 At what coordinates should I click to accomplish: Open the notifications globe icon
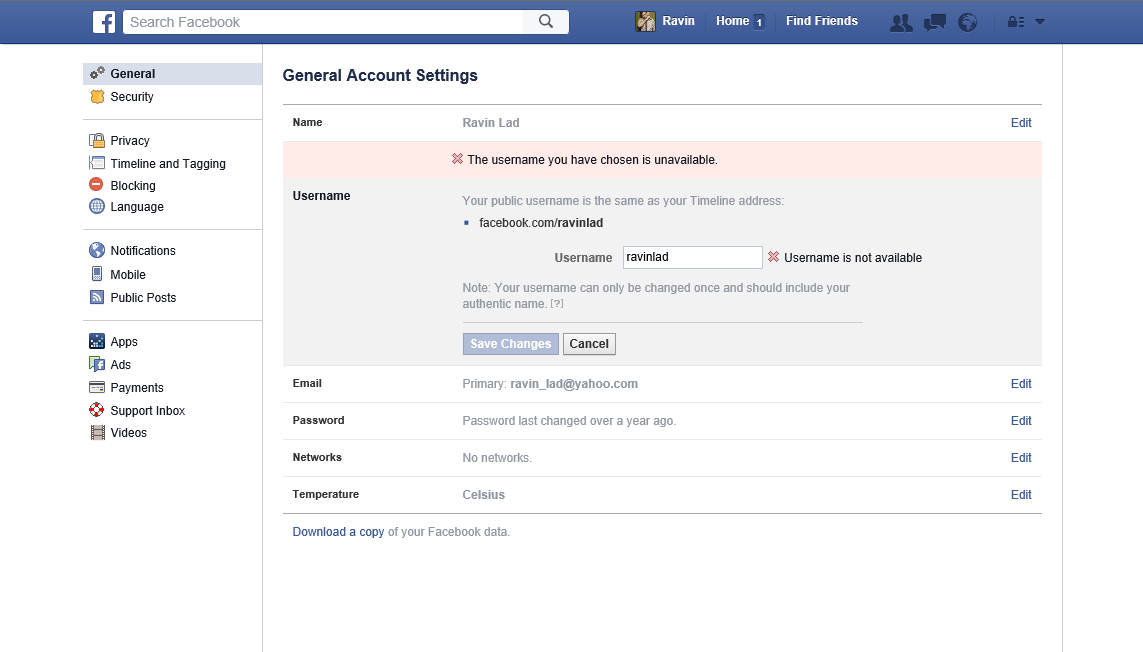967,23
